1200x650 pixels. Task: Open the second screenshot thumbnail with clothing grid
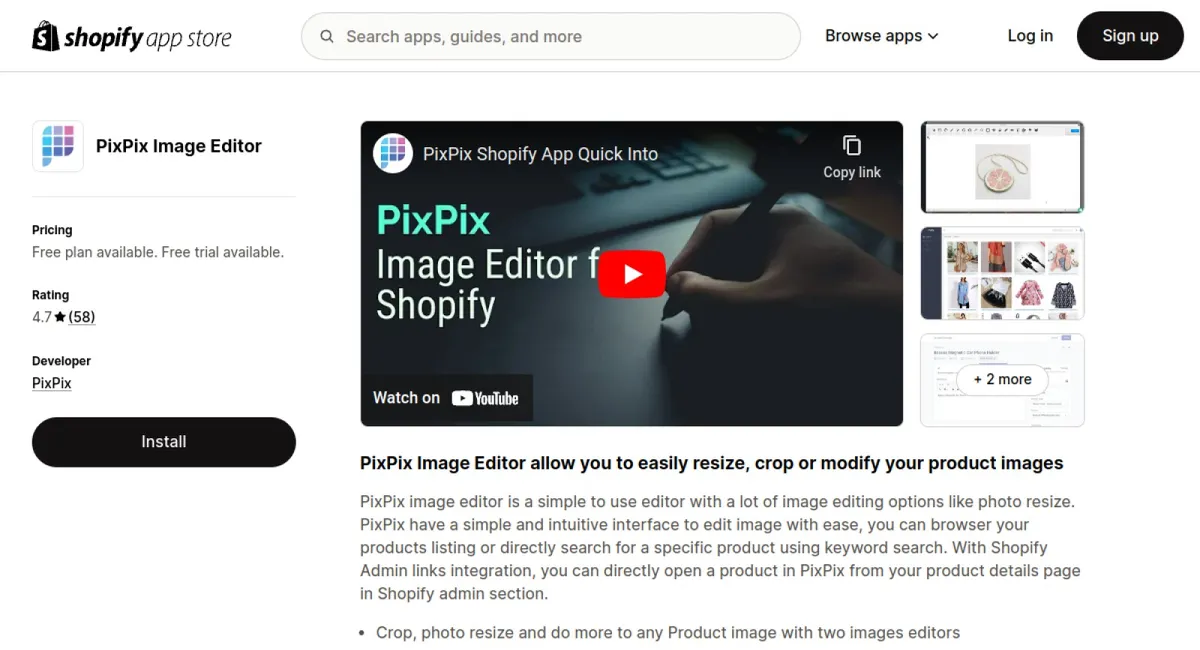1002,274
